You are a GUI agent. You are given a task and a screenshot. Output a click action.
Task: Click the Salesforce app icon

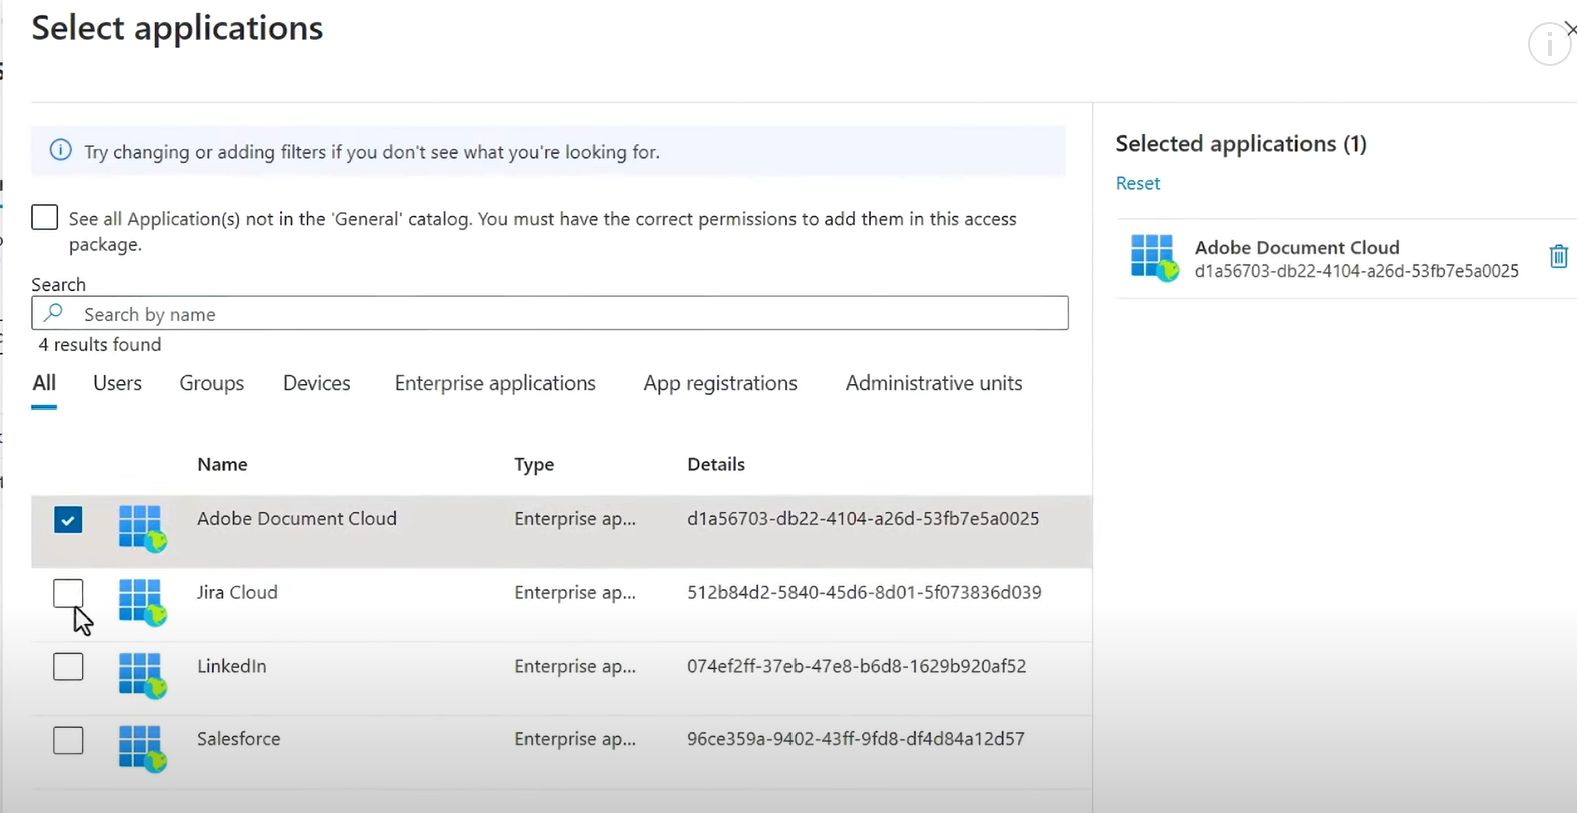(x=141, y=748)
